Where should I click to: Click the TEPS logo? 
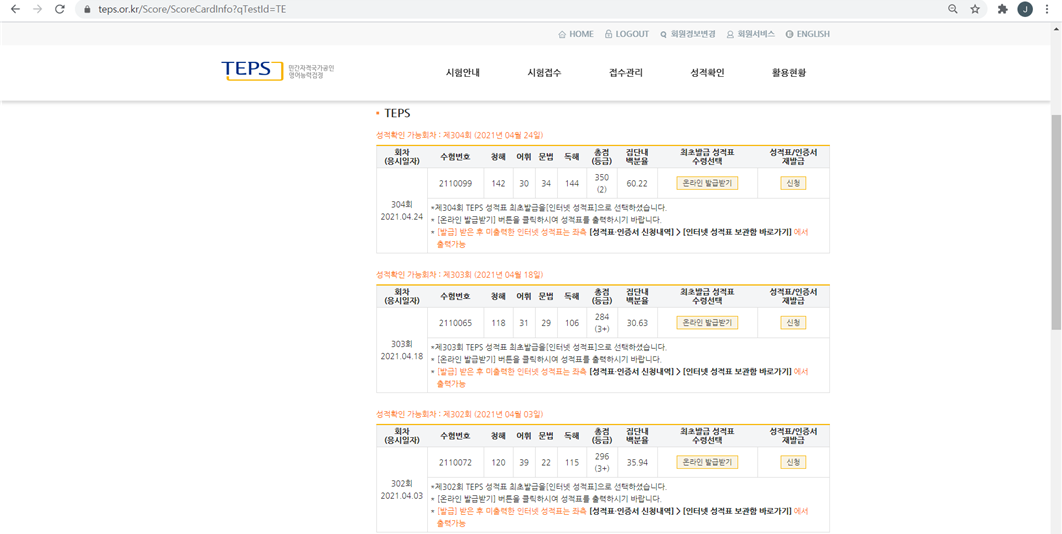coord(252,70)
